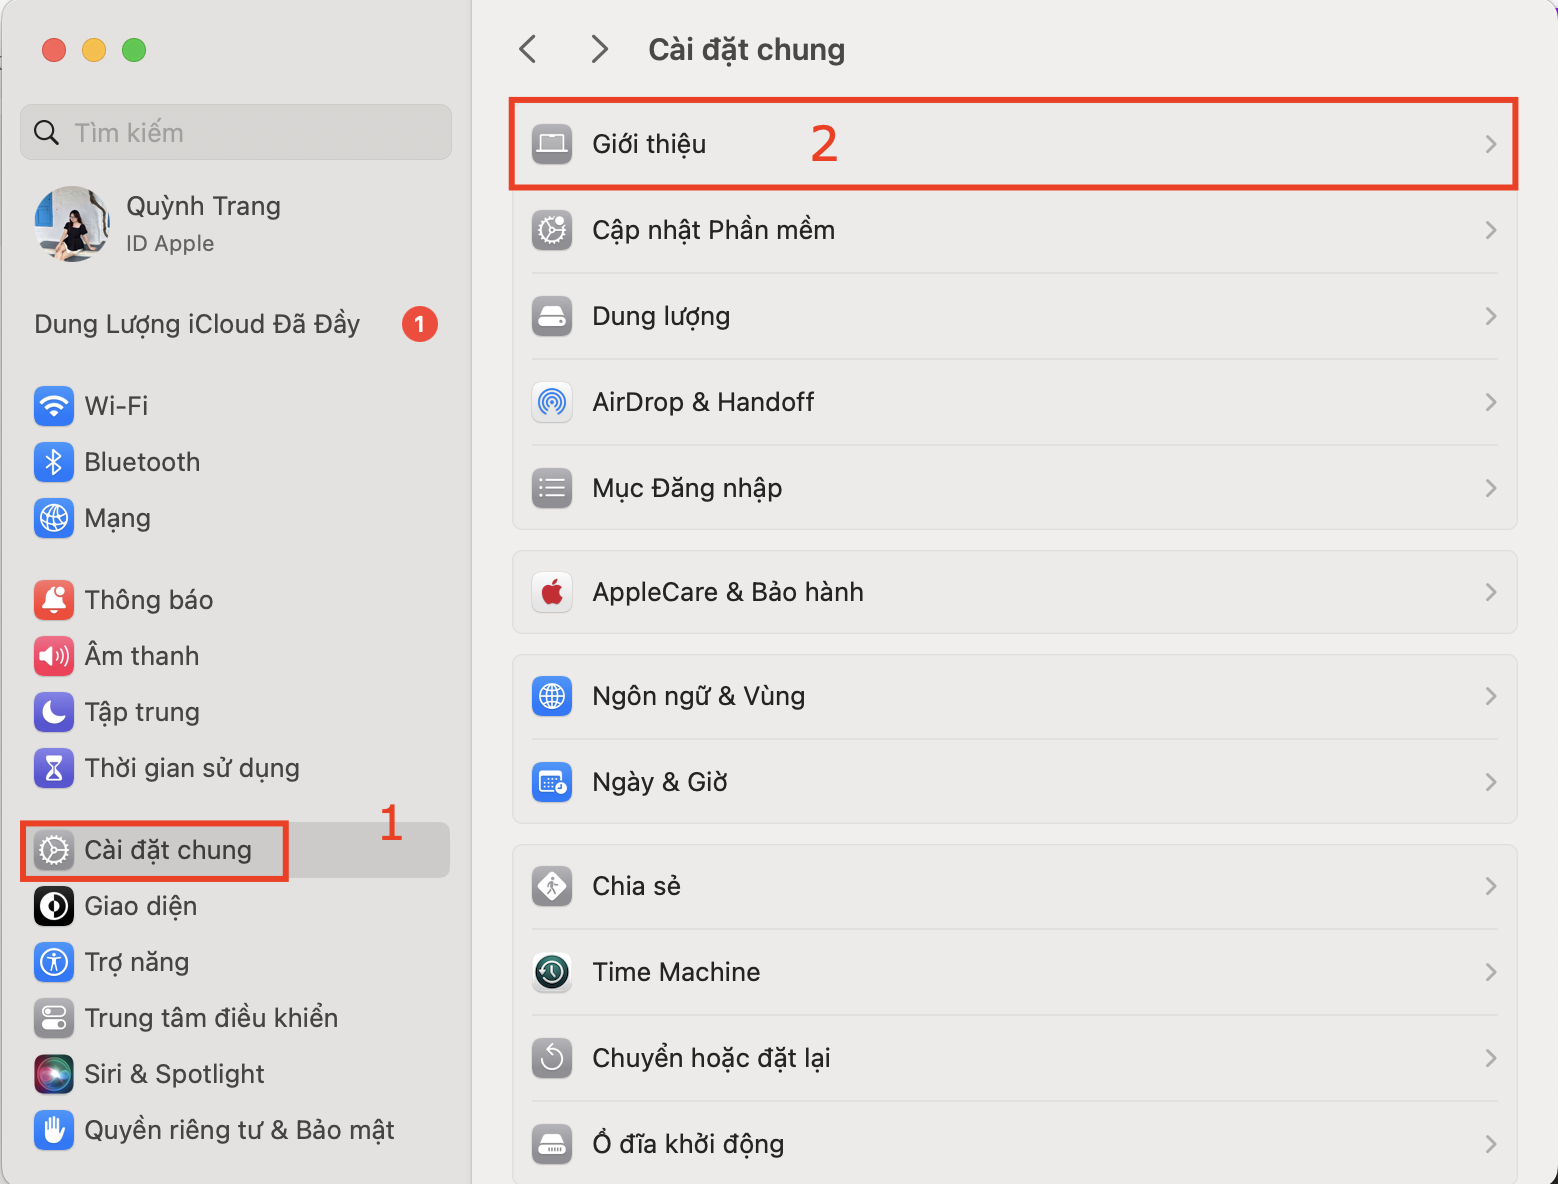Image resolution: width=1558 pixels, height=1184 pixels.
Task: Click the AirDrop & Handoff icon
Action: pyautogui.click(x=552, y=402)
